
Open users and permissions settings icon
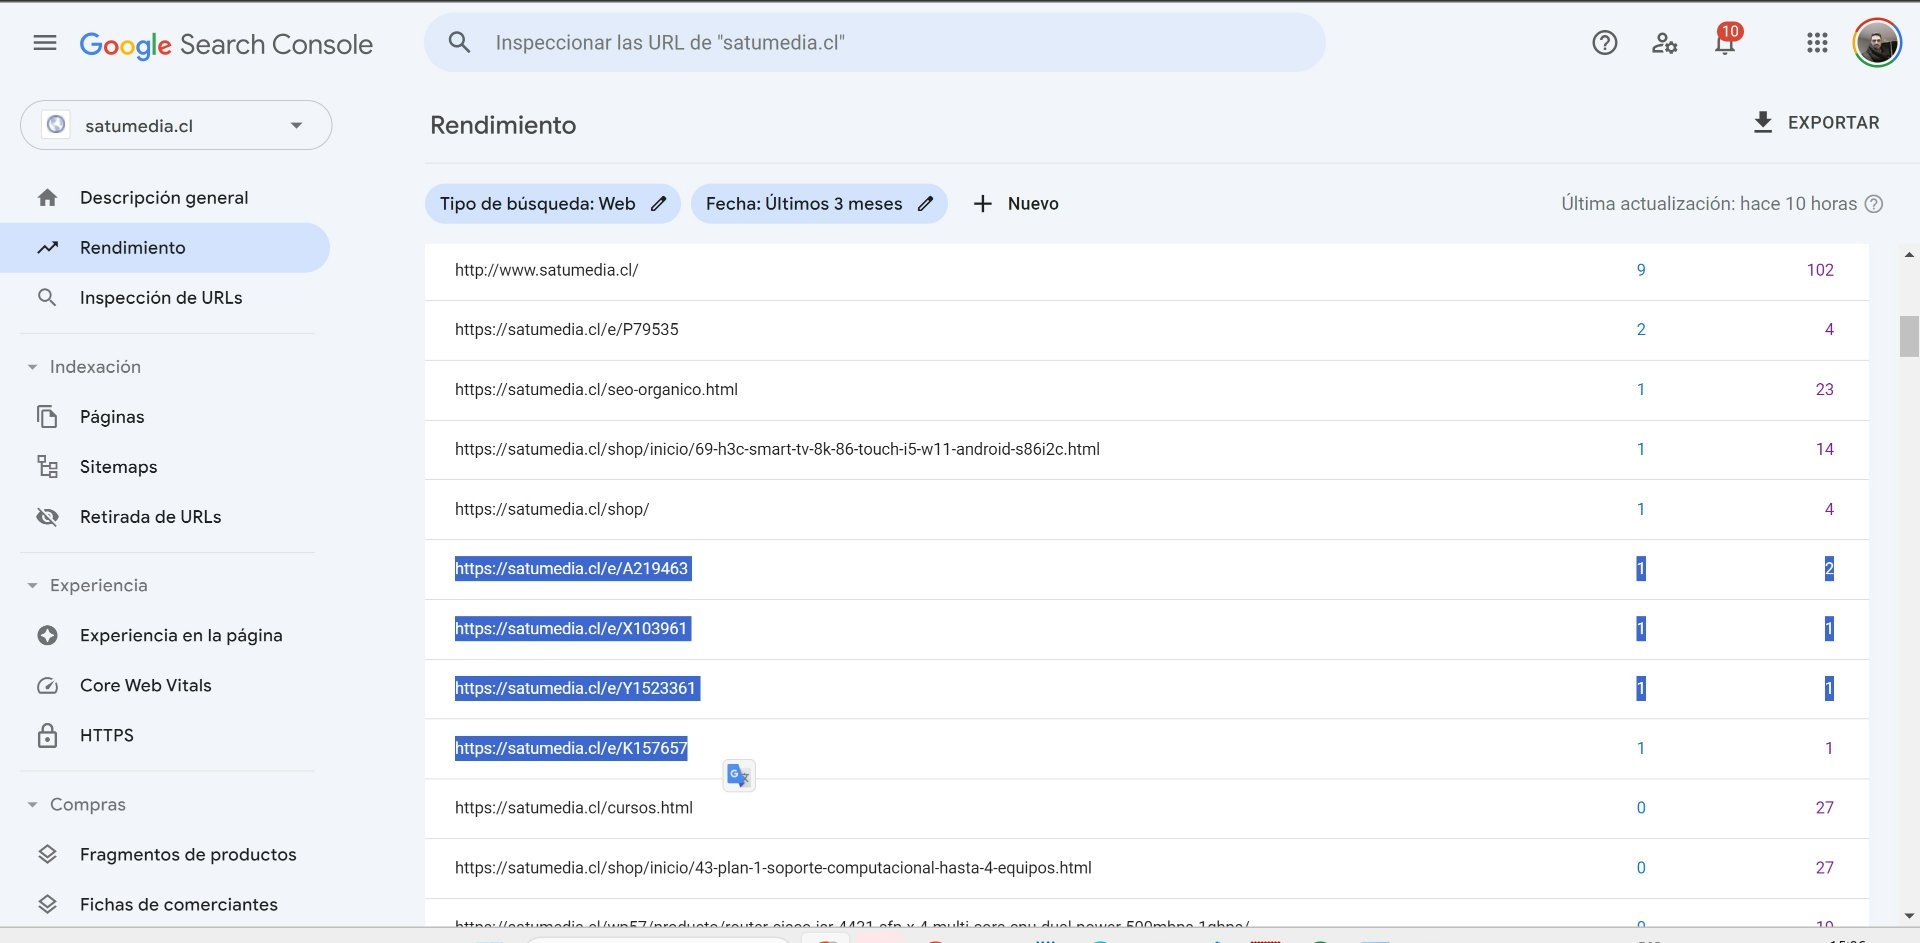click(x=1664, y=43)
